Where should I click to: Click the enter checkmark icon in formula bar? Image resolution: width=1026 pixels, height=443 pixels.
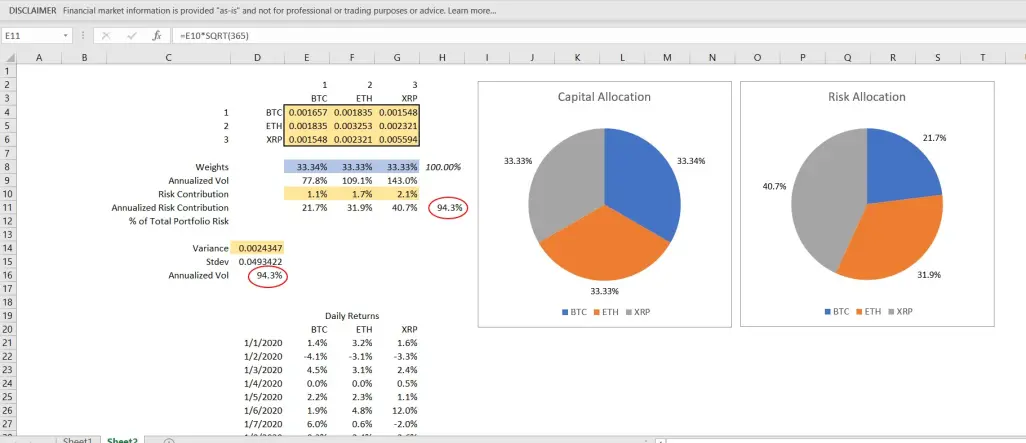pos(132,36)
